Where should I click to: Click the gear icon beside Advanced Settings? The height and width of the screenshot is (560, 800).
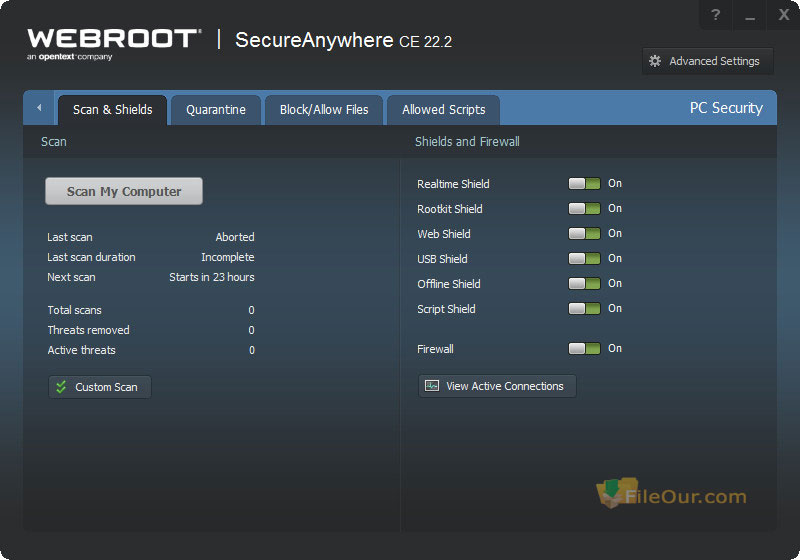655,61
